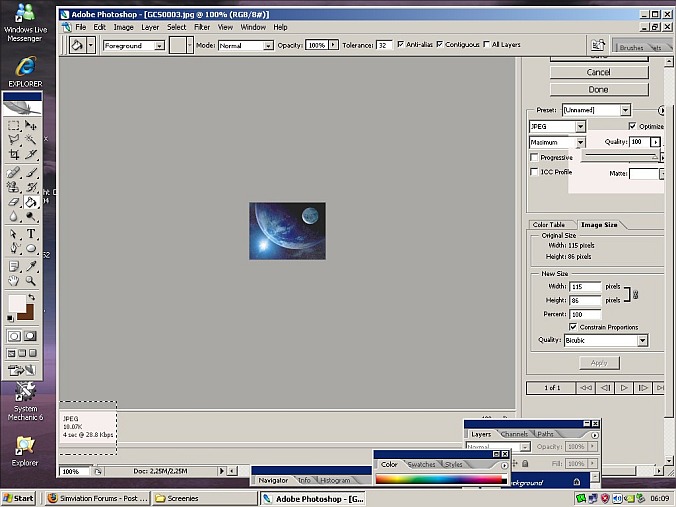676x507 pixels.
Task: Click the Width pixels input field
Action: coord(585,287)
